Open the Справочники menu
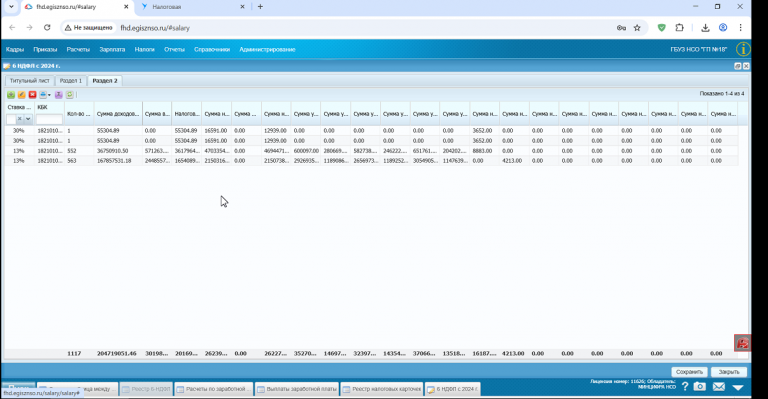Screen dimensions: 768x399 212,49
